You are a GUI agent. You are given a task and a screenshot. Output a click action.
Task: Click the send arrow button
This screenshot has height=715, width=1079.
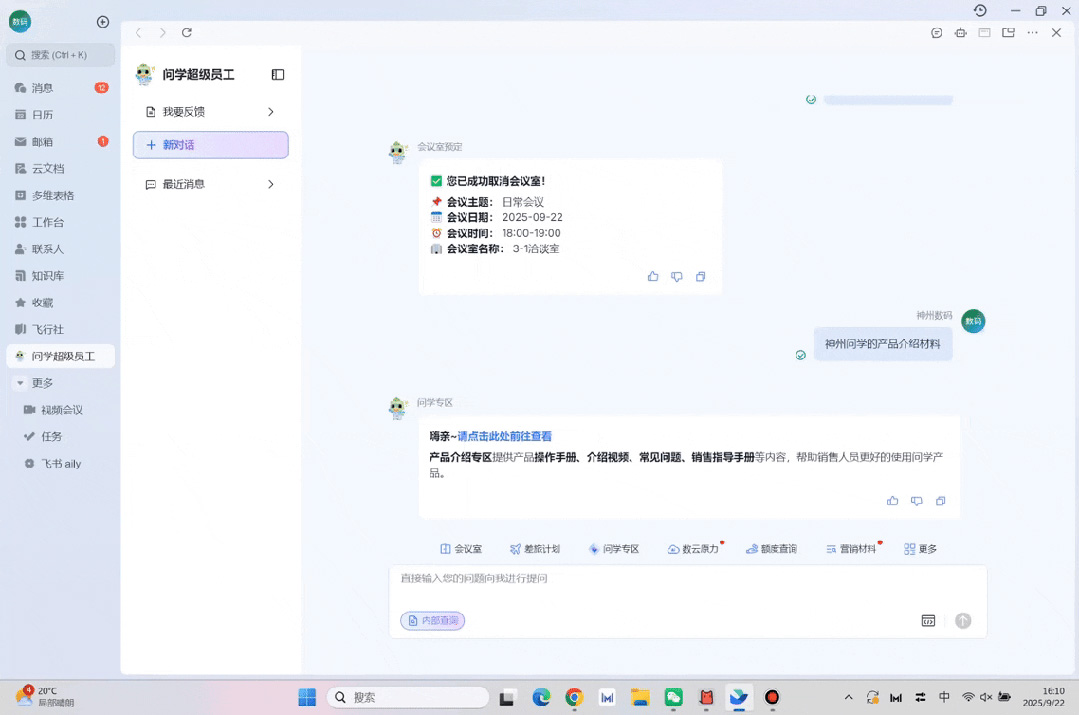963,621
